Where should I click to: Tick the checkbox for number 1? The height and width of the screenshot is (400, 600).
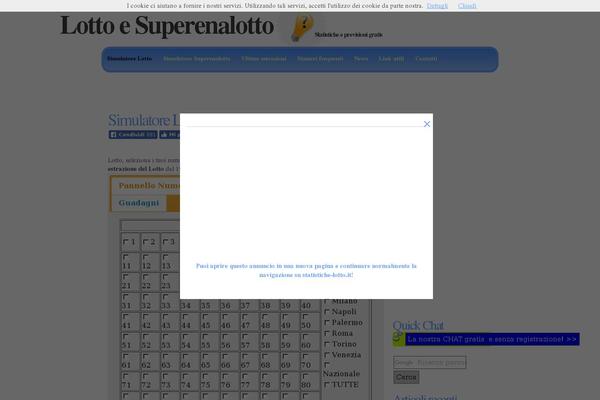point(126,242)
